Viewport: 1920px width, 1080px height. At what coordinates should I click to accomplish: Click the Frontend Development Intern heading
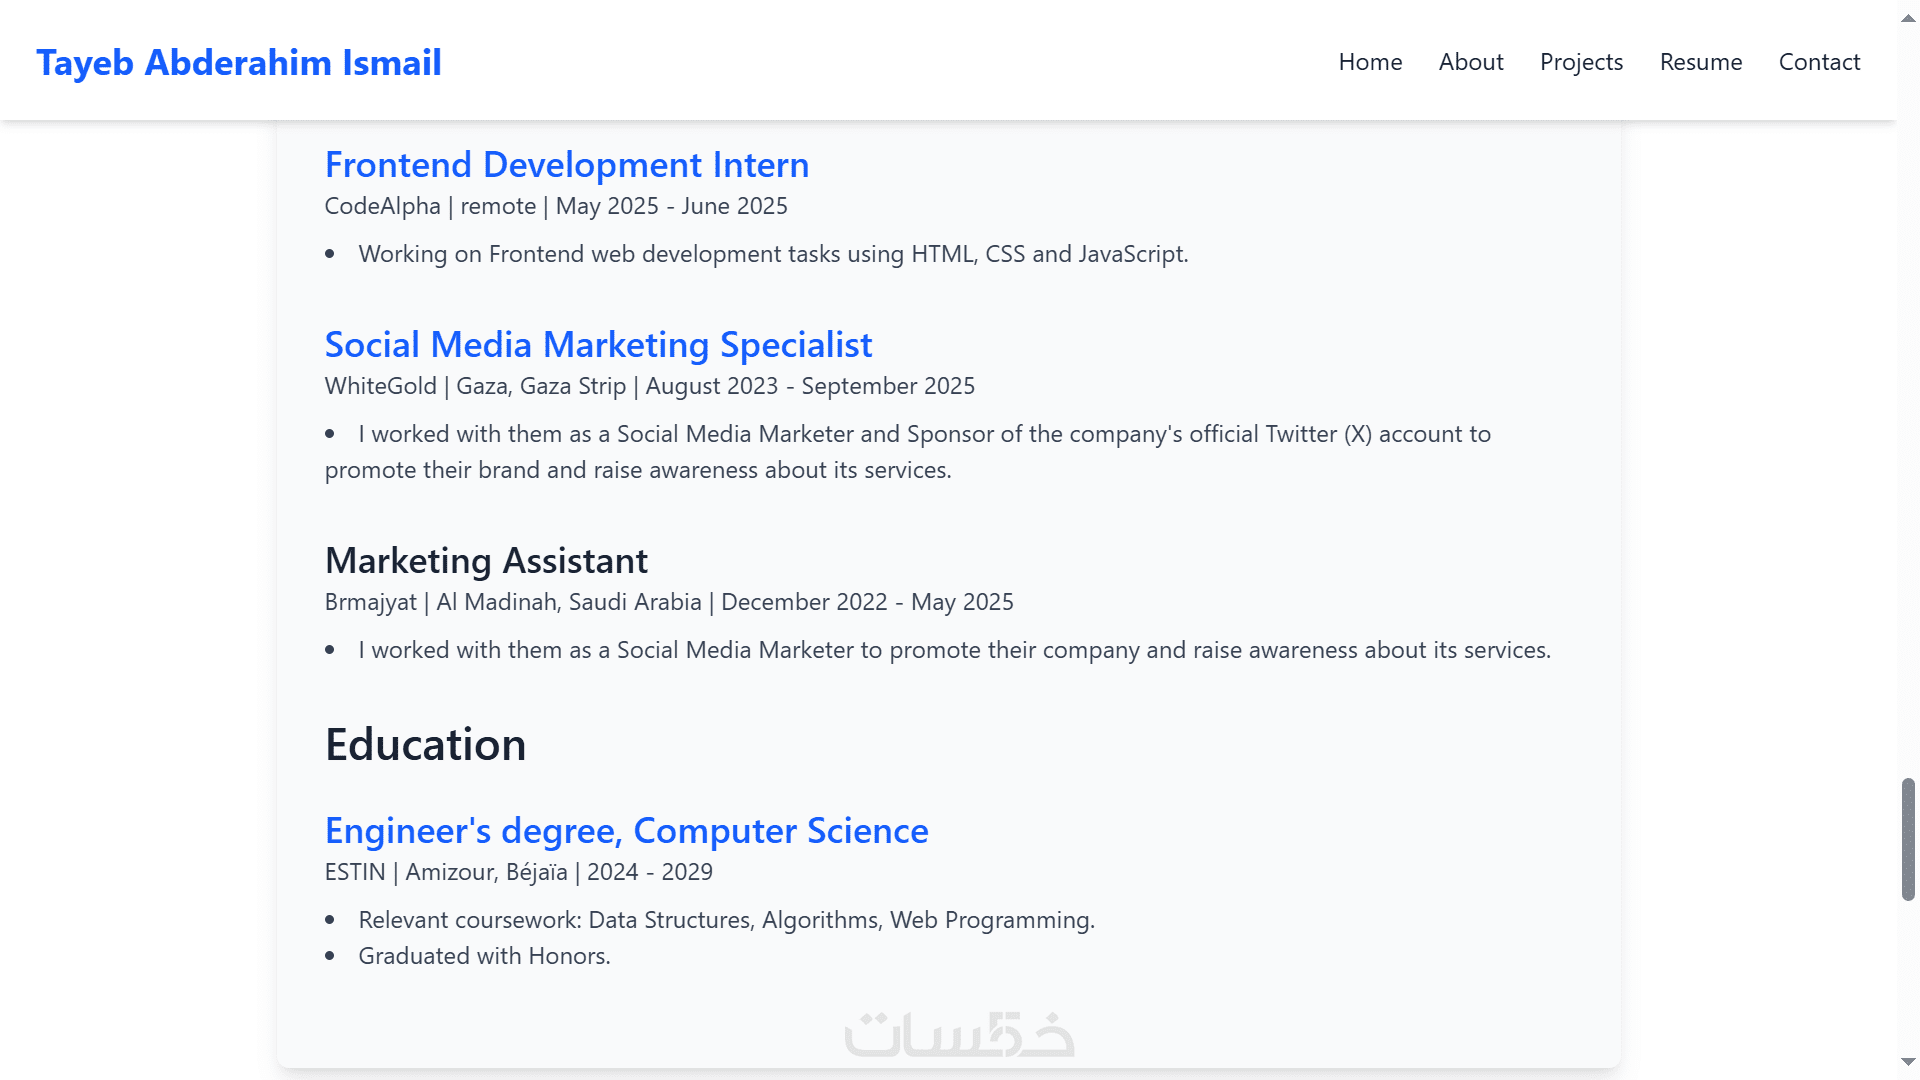(x=567, y=165)
